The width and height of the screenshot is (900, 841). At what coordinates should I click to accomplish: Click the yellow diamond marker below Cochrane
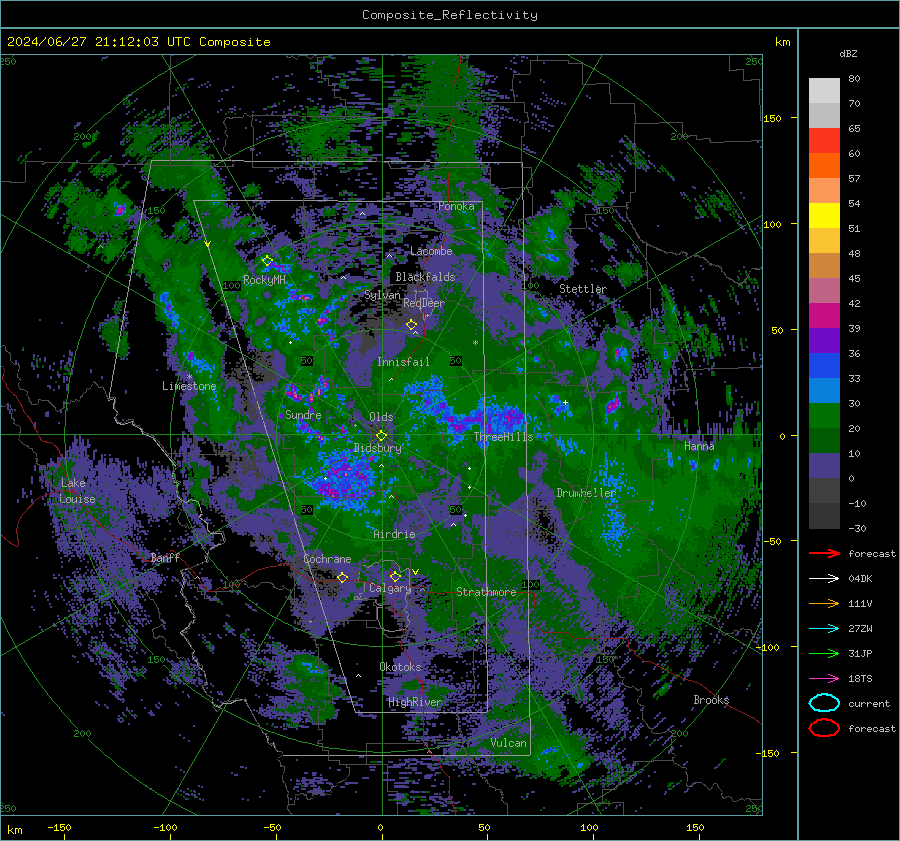point(342,577)
